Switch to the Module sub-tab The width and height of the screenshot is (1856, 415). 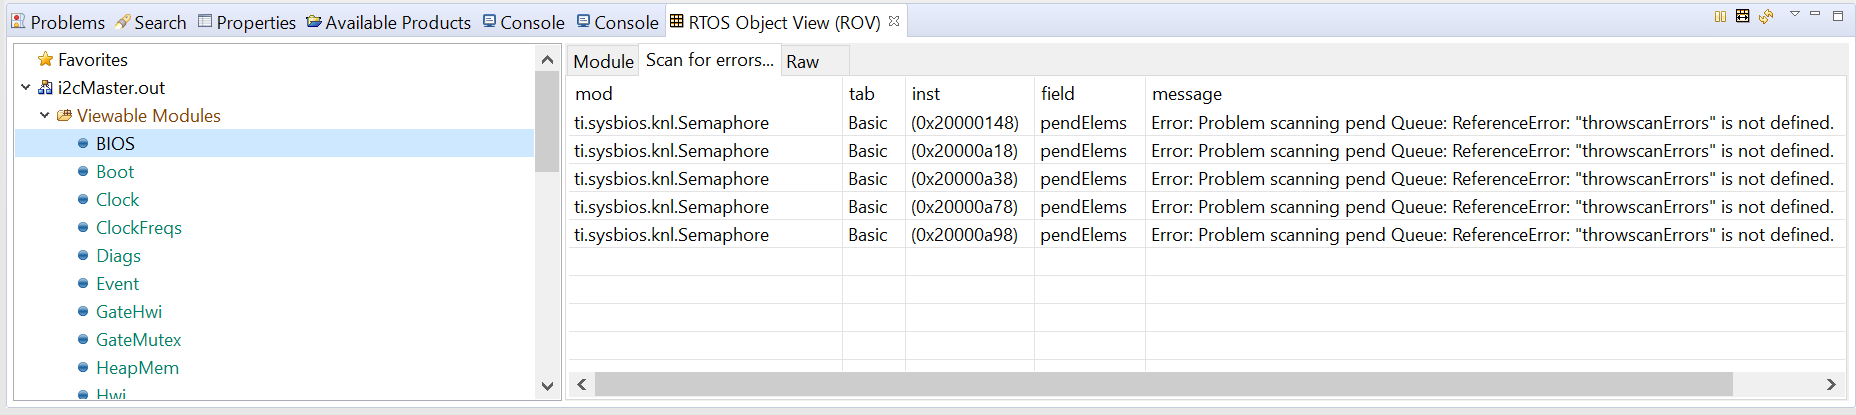(x=603, y=61)
